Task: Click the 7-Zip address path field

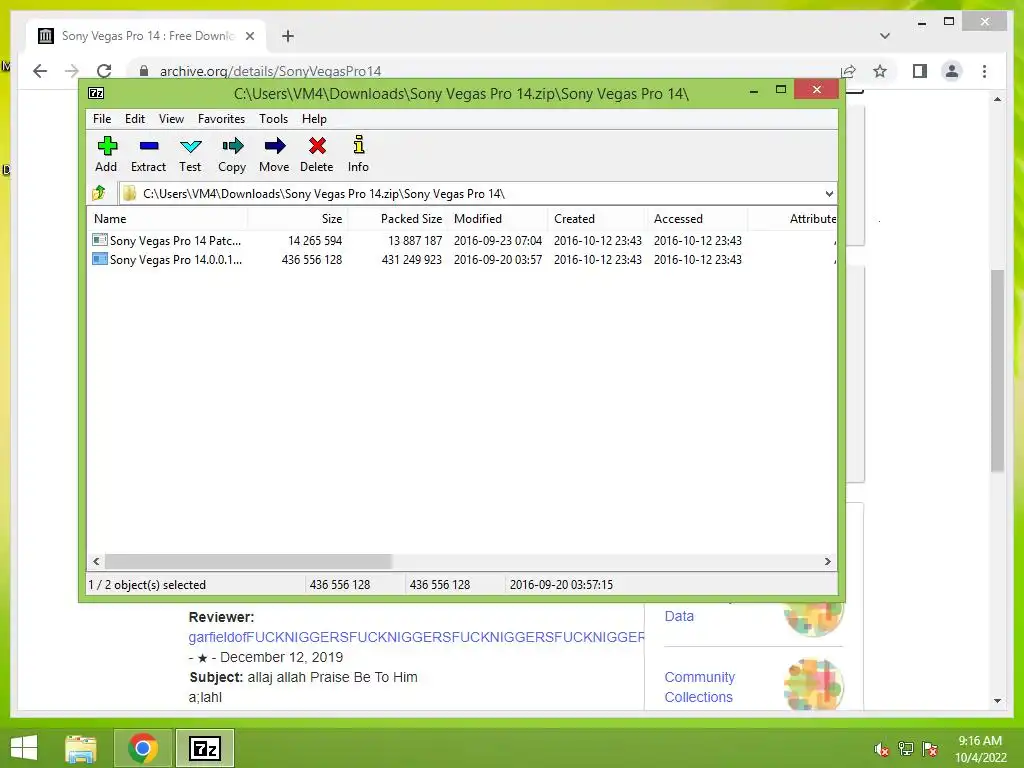Action: [470, 194]
